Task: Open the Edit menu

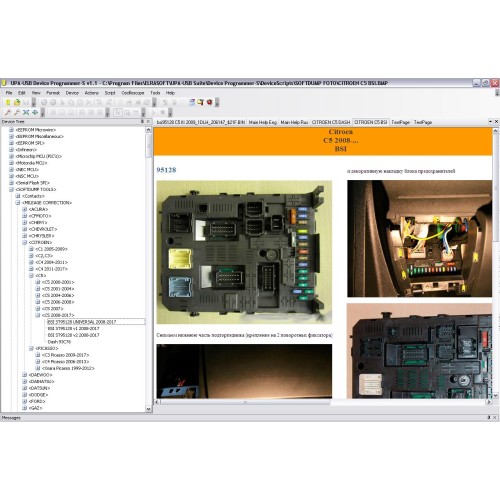Action: [x=22, y=93]
